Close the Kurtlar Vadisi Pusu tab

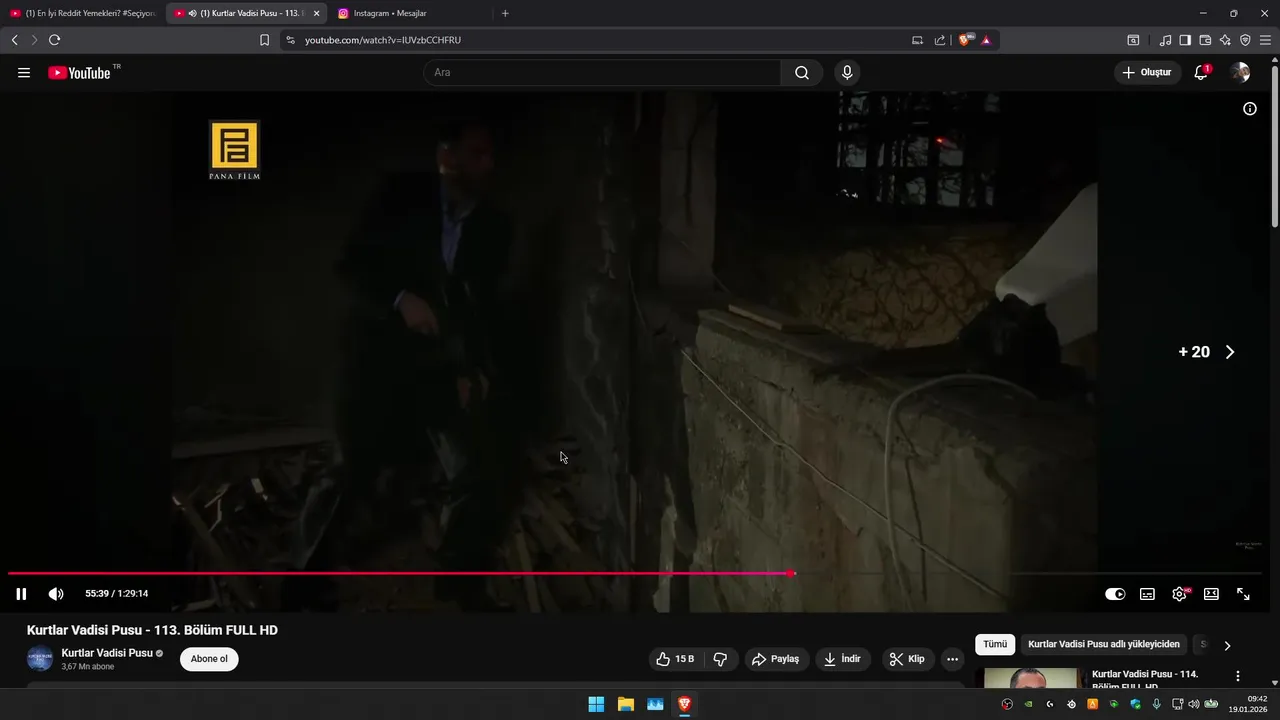316,13
